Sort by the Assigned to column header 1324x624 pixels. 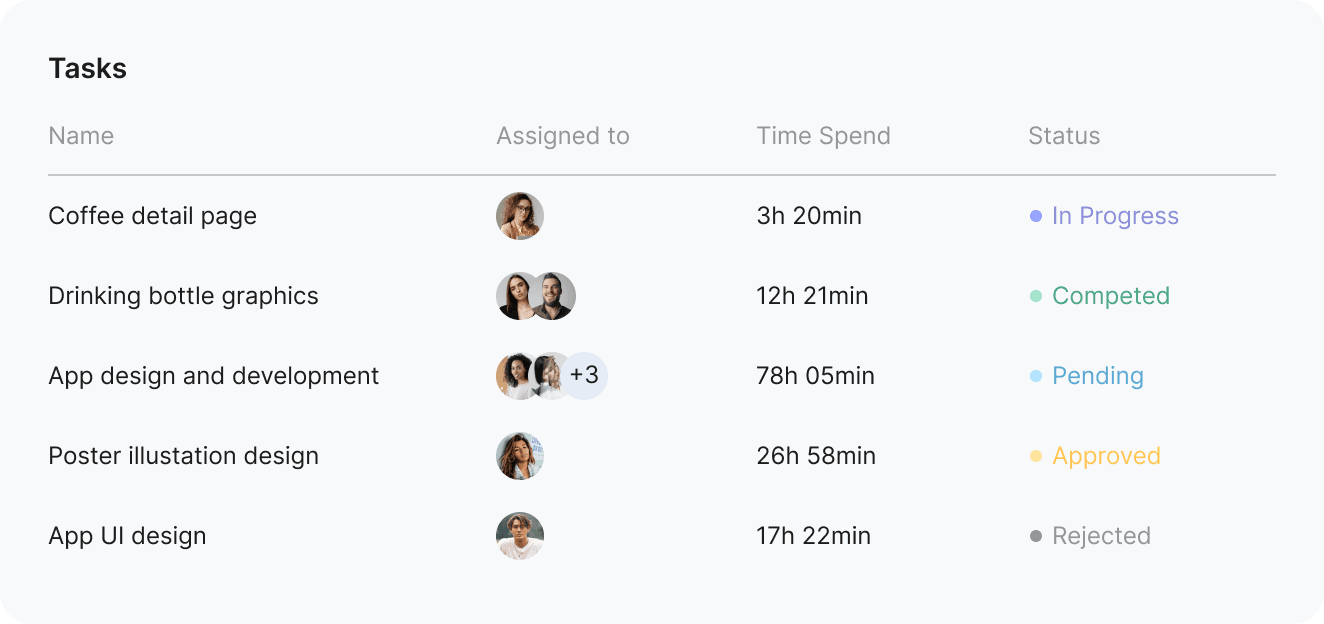[x=563, y=136]
